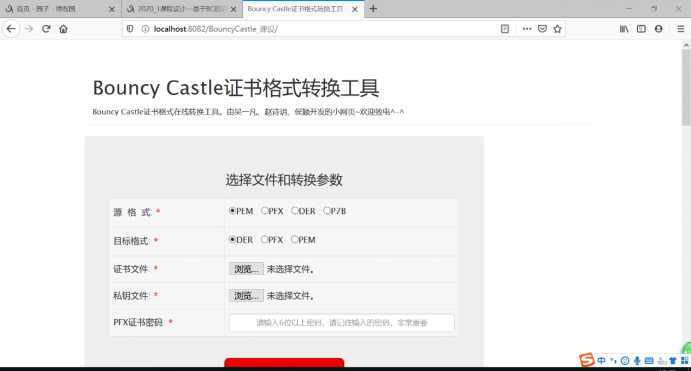Image resolution: width=691 pixels, height=371 pixels.
Task: Open the Library icon in the toolbar
Action: coord(624,29)
